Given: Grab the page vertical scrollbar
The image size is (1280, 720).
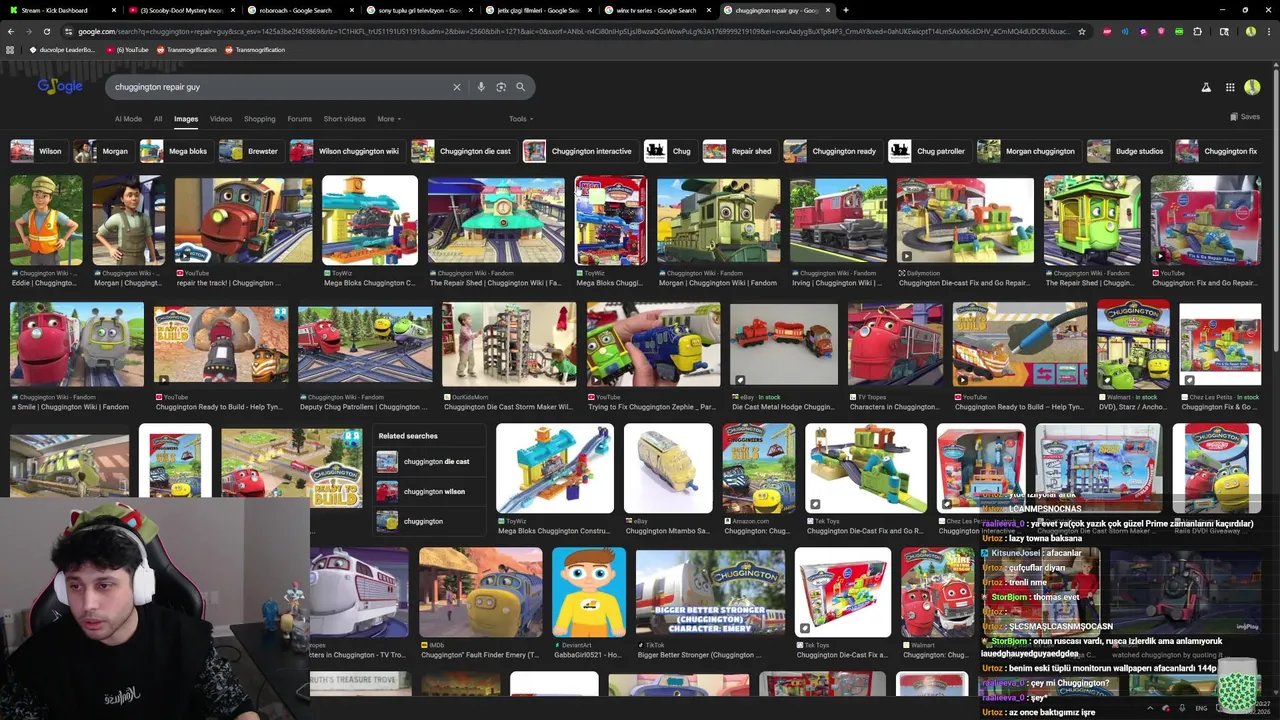Looking at the screenshot, I should 1276,210.
